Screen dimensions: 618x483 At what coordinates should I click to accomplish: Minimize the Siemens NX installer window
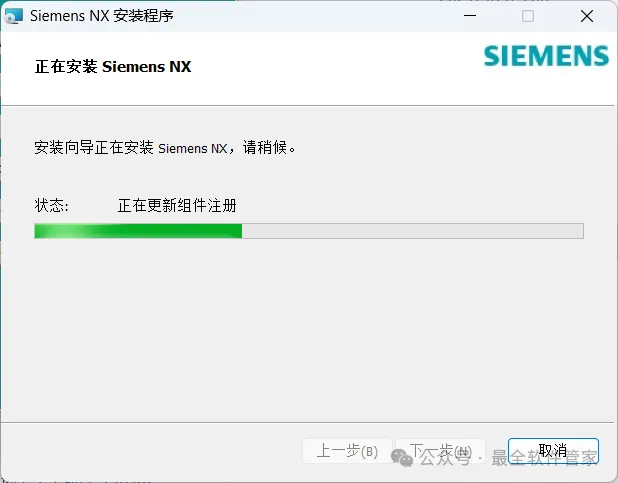coord(470,16)
